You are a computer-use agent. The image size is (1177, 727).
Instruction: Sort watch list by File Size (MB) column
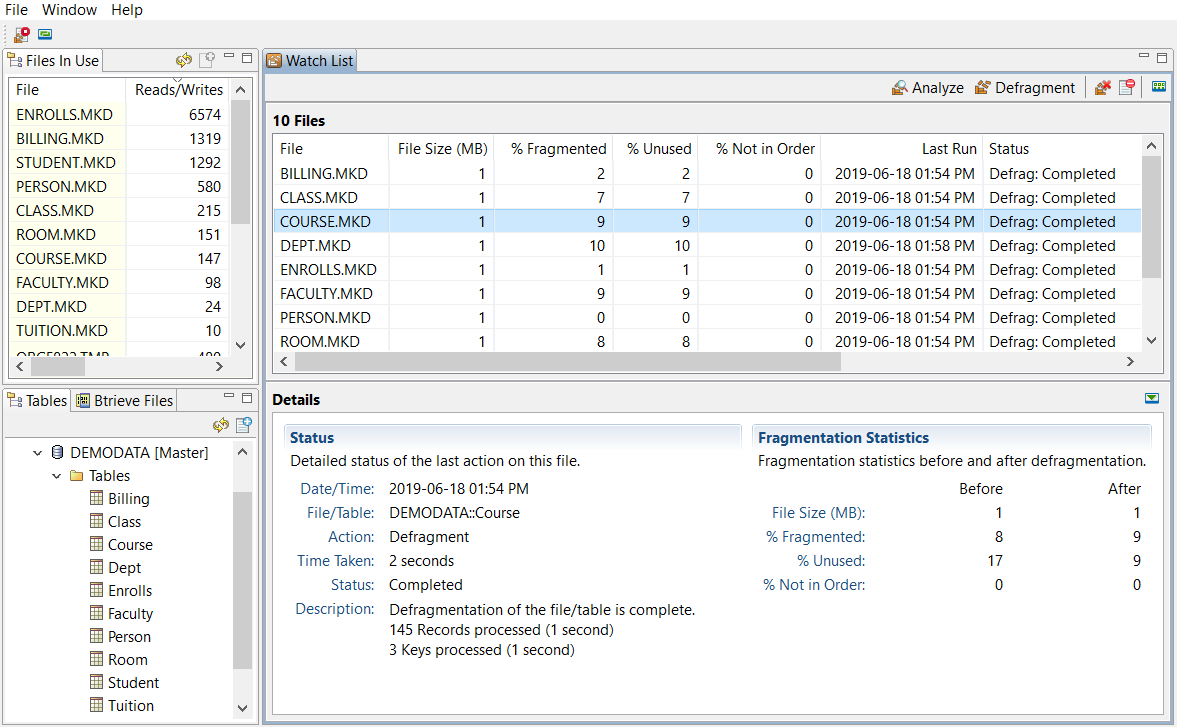(x=442, y=149)
